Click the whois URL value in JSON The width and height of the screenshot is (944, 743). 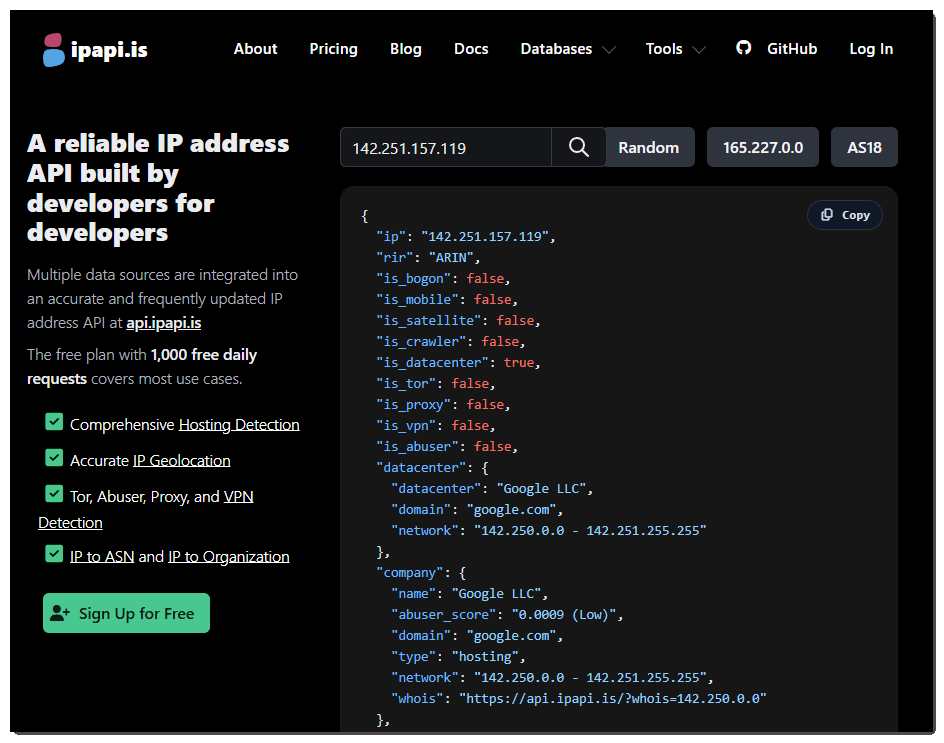[613, 698]
